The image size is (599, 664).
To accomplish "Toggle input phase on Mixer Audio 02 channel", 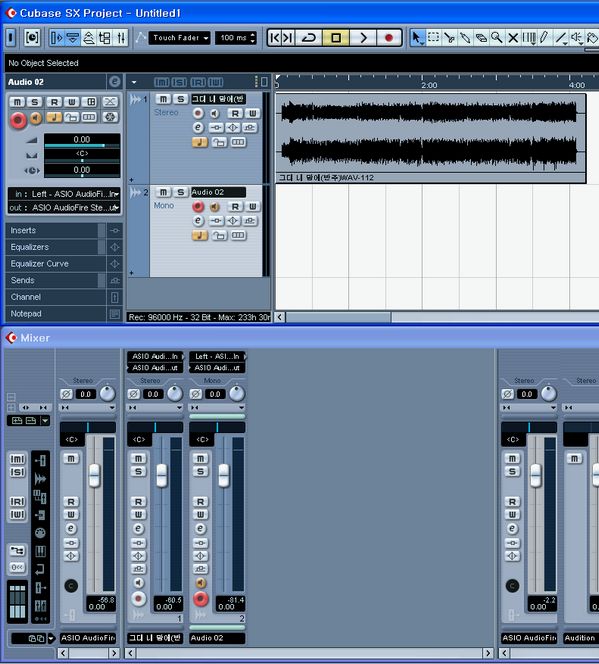I will tap(196, 394).
